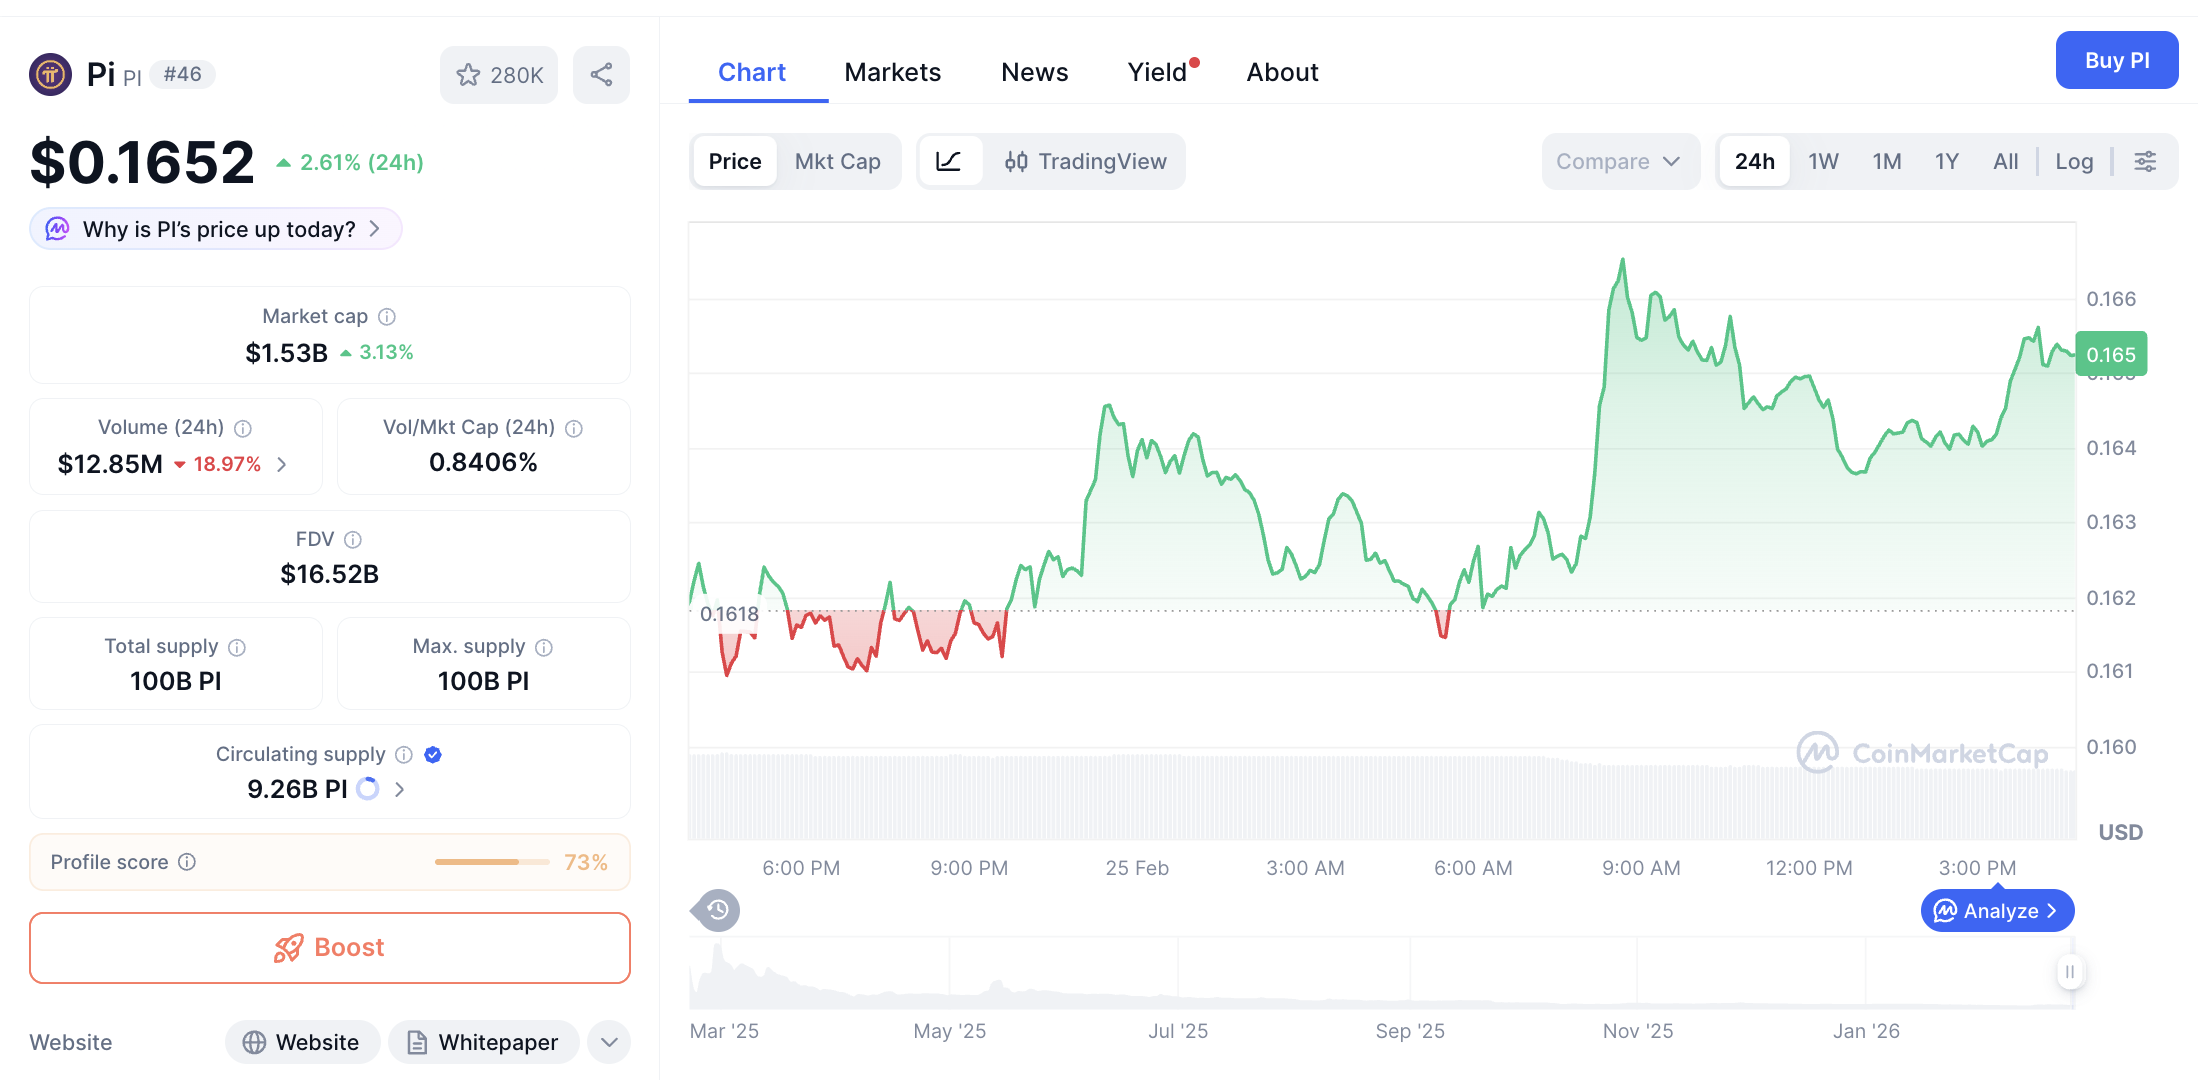Image resolution: width=2198 pixels, height=1080 pixels.
Task: Add Pi to watchlist via star icon
Action: click(469, 74)
